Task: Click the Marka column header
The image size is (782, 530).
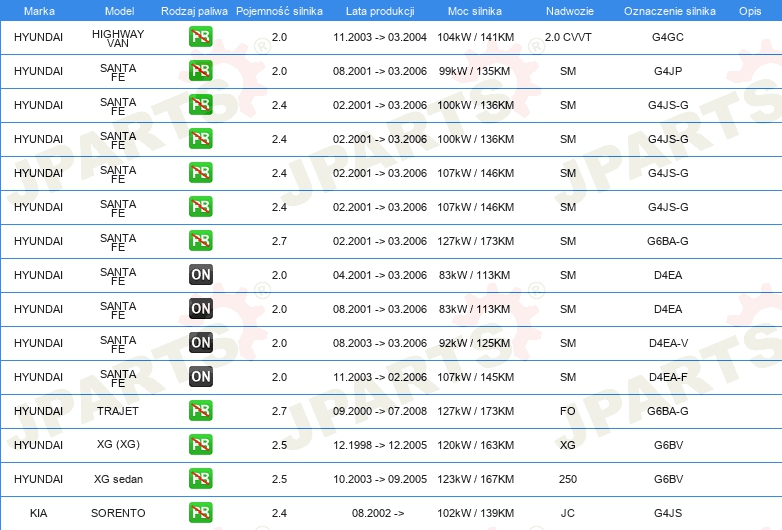Action: tap(39, 10)
